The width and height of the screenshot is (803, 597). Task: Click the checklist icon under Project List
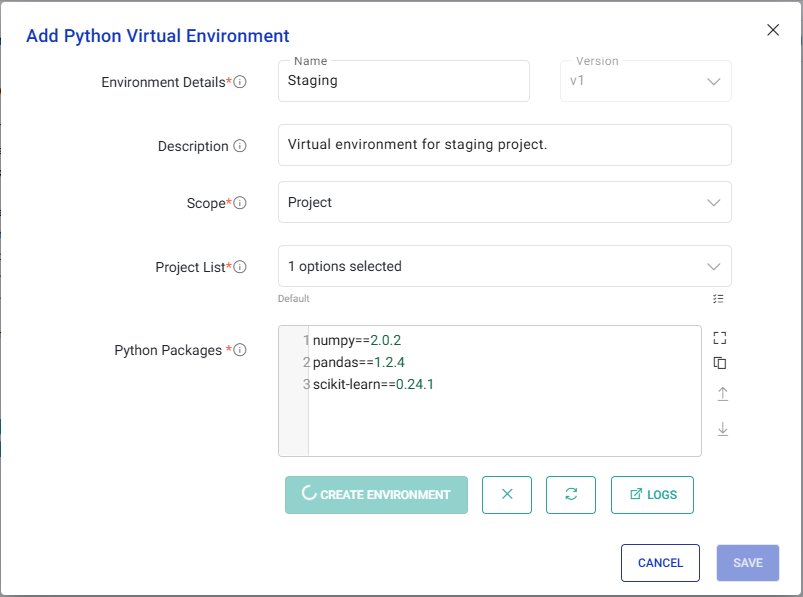tap(718, 298)
